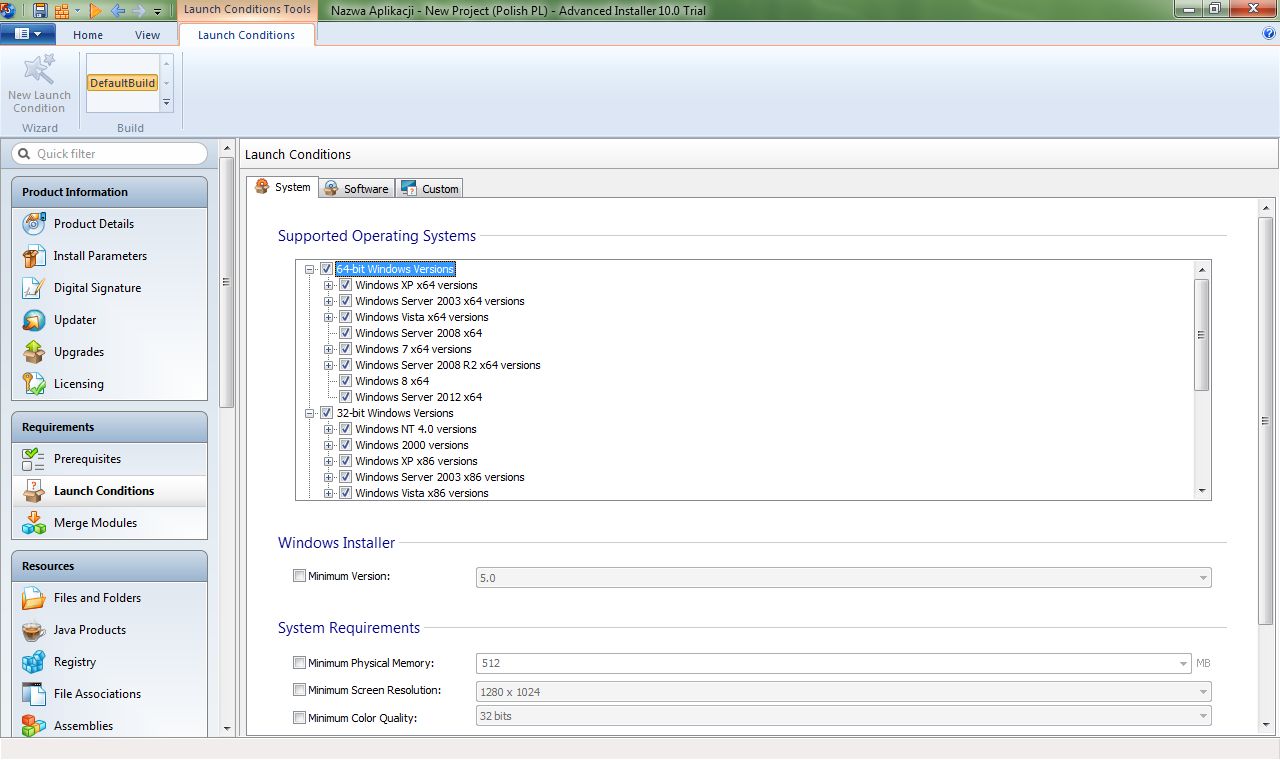Screen dimensions: 1280x760
Task: Click scroll-down arrow of operating systems list
Action: click(x=1202, y=491)
